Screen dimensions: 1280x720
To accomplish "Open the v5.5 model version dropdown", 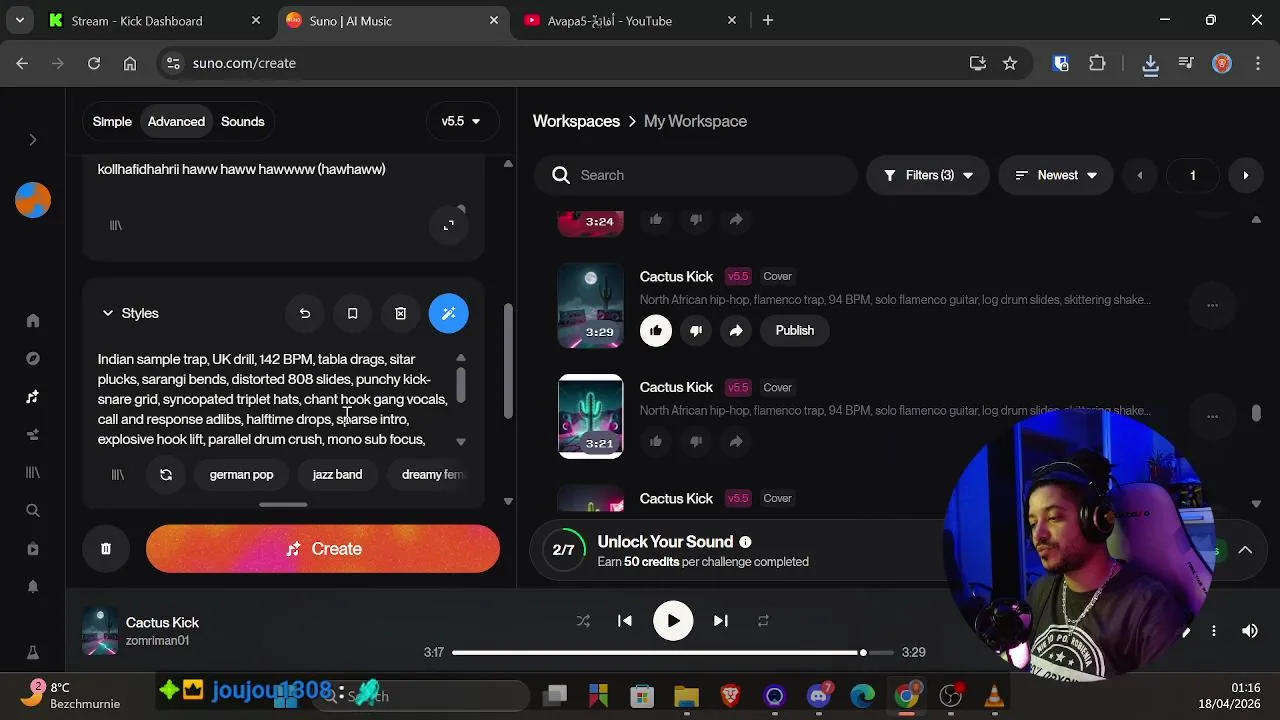I will click(x=461, y=121).
